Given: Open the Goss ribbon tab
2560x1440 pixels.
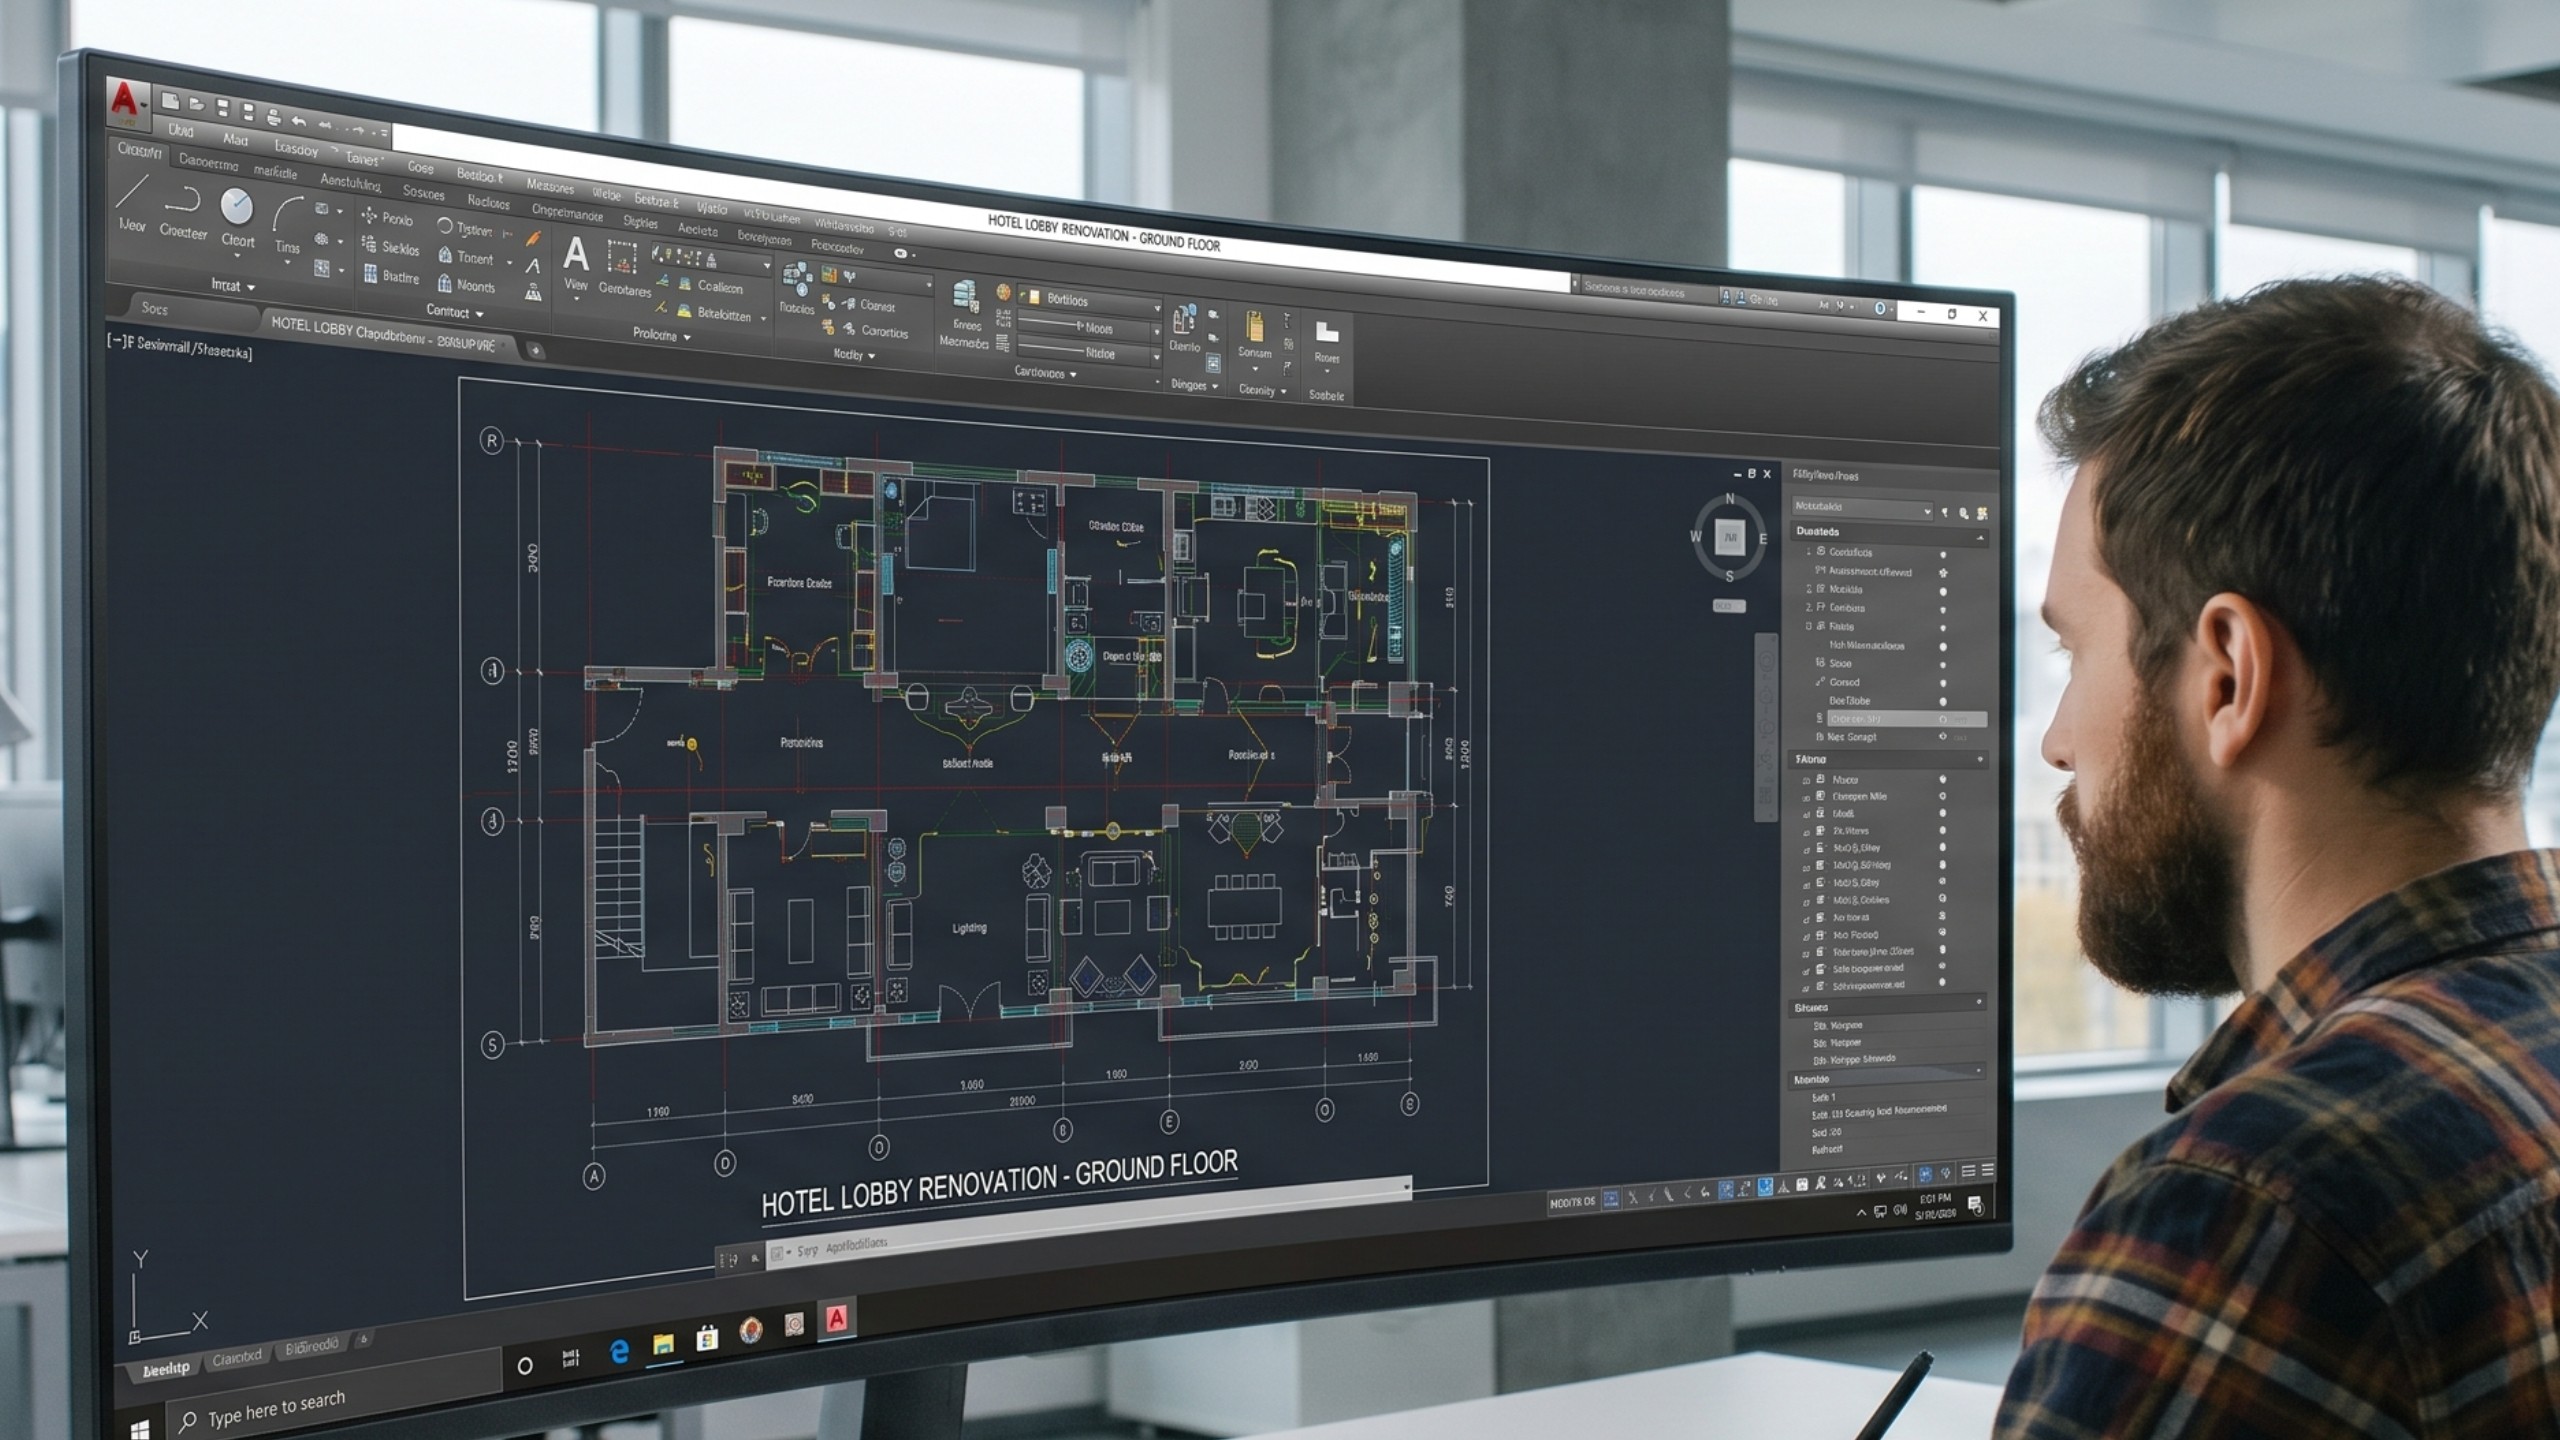Looking at the screenshot, I should [420, 167].
